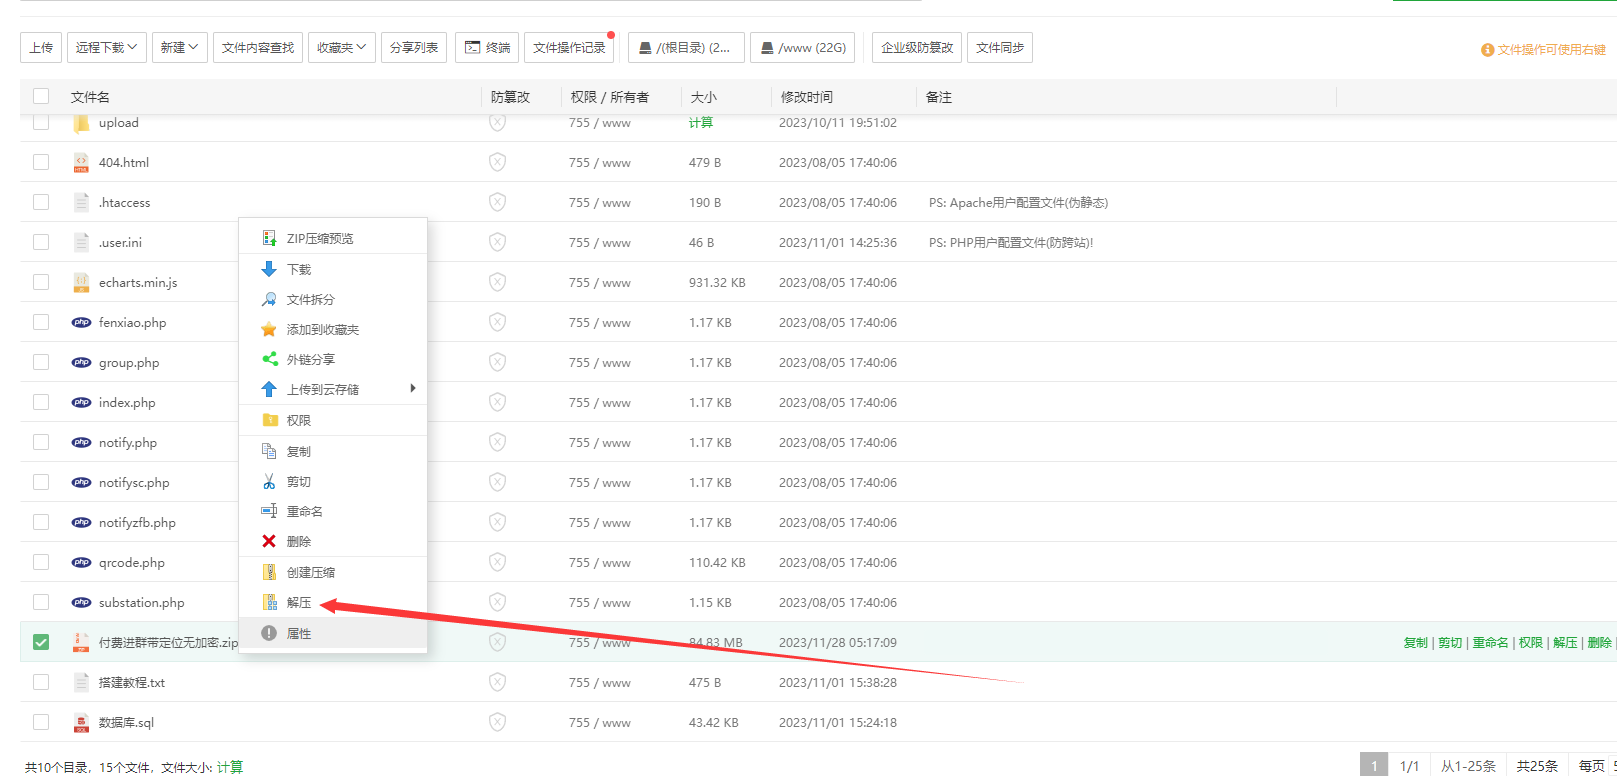Select 文件拆分 in the context menu
Viewport: 1617px width, 776px height.
tap(333, 299)
